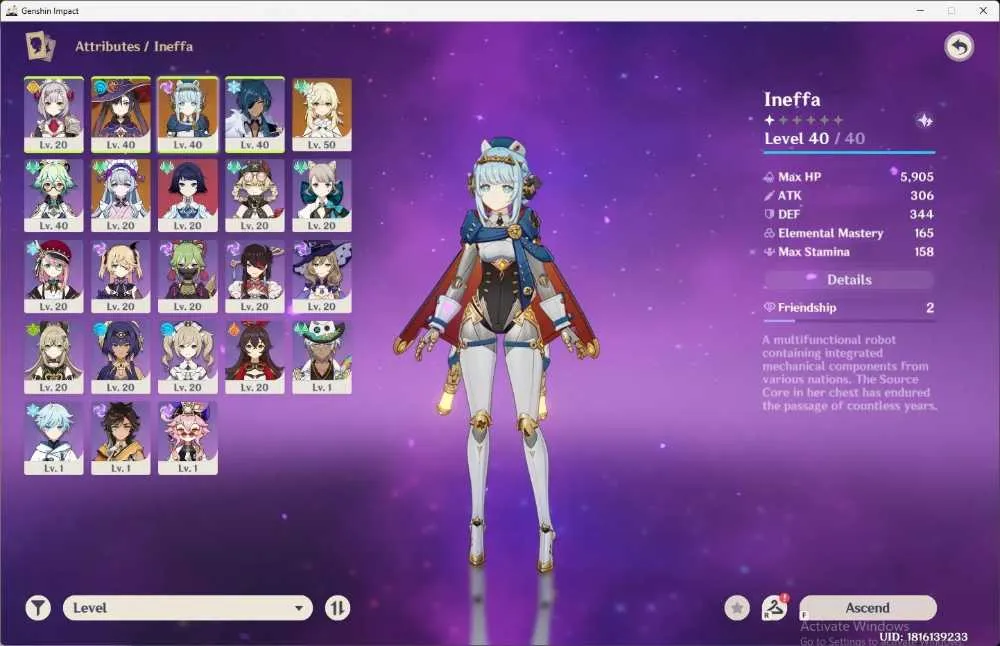Click the ATK stat row
Viewport: 1000px width, 646px height.
849,196
